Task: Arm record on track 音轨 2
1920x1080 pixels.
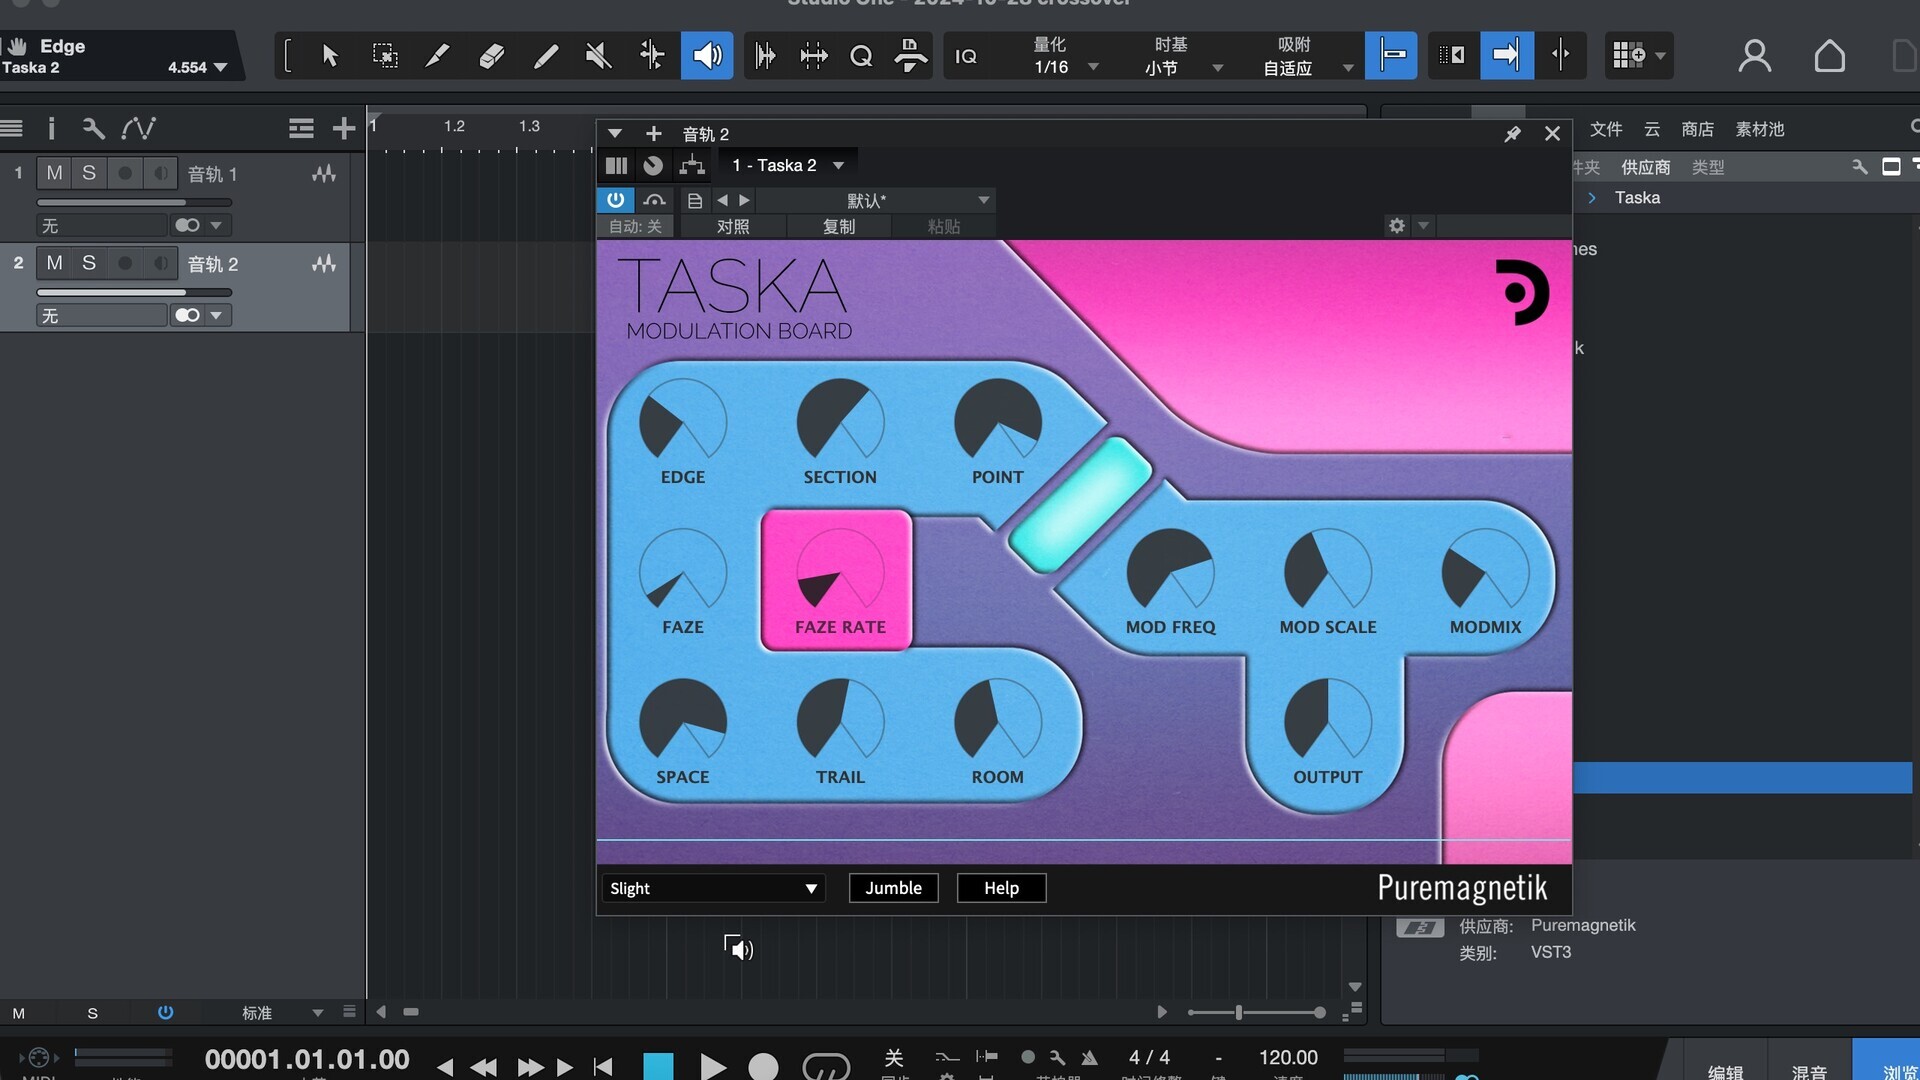Action: point(124,263)
